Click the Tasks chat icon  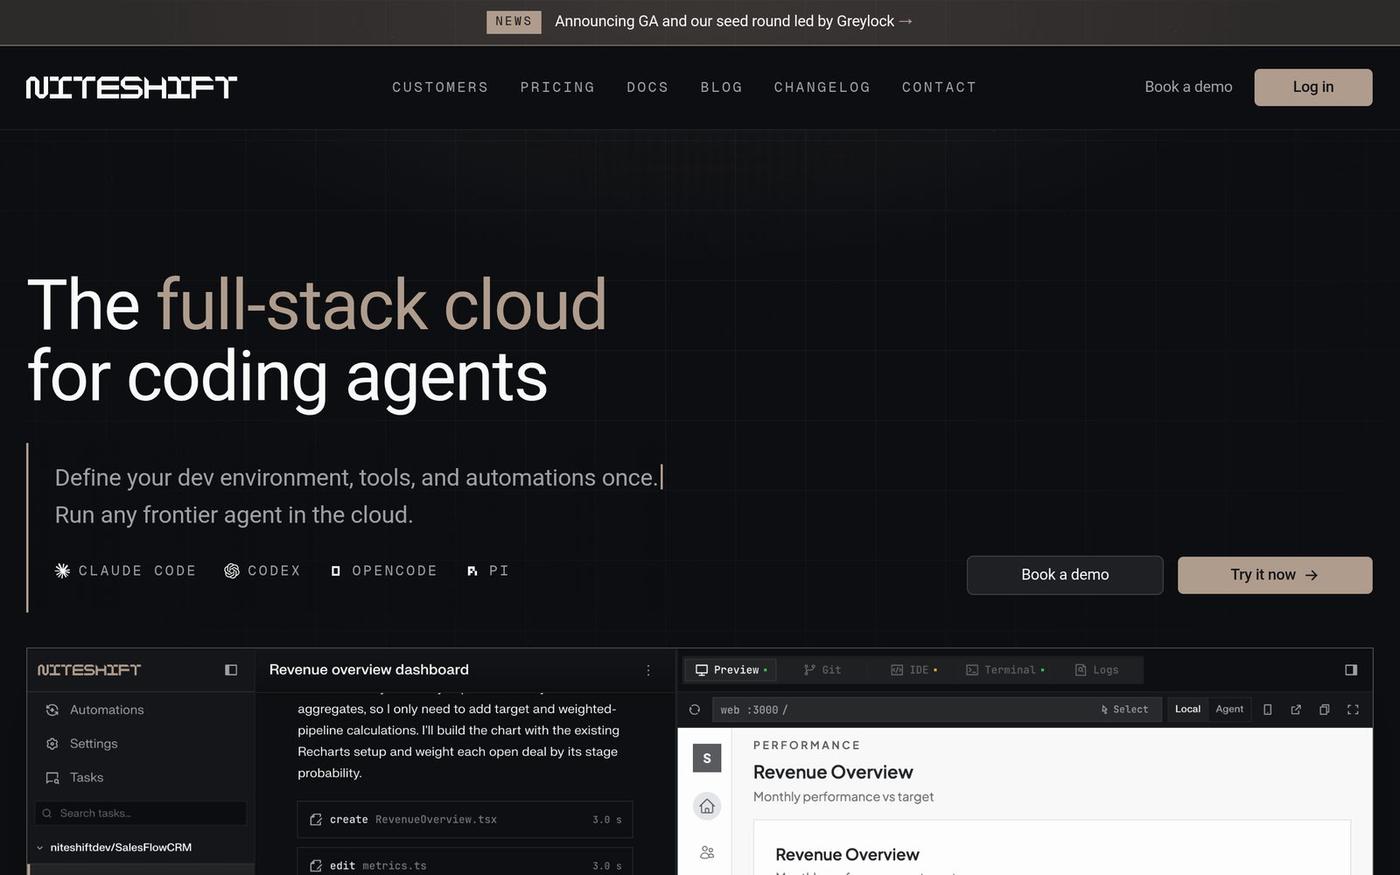(52, 778)
